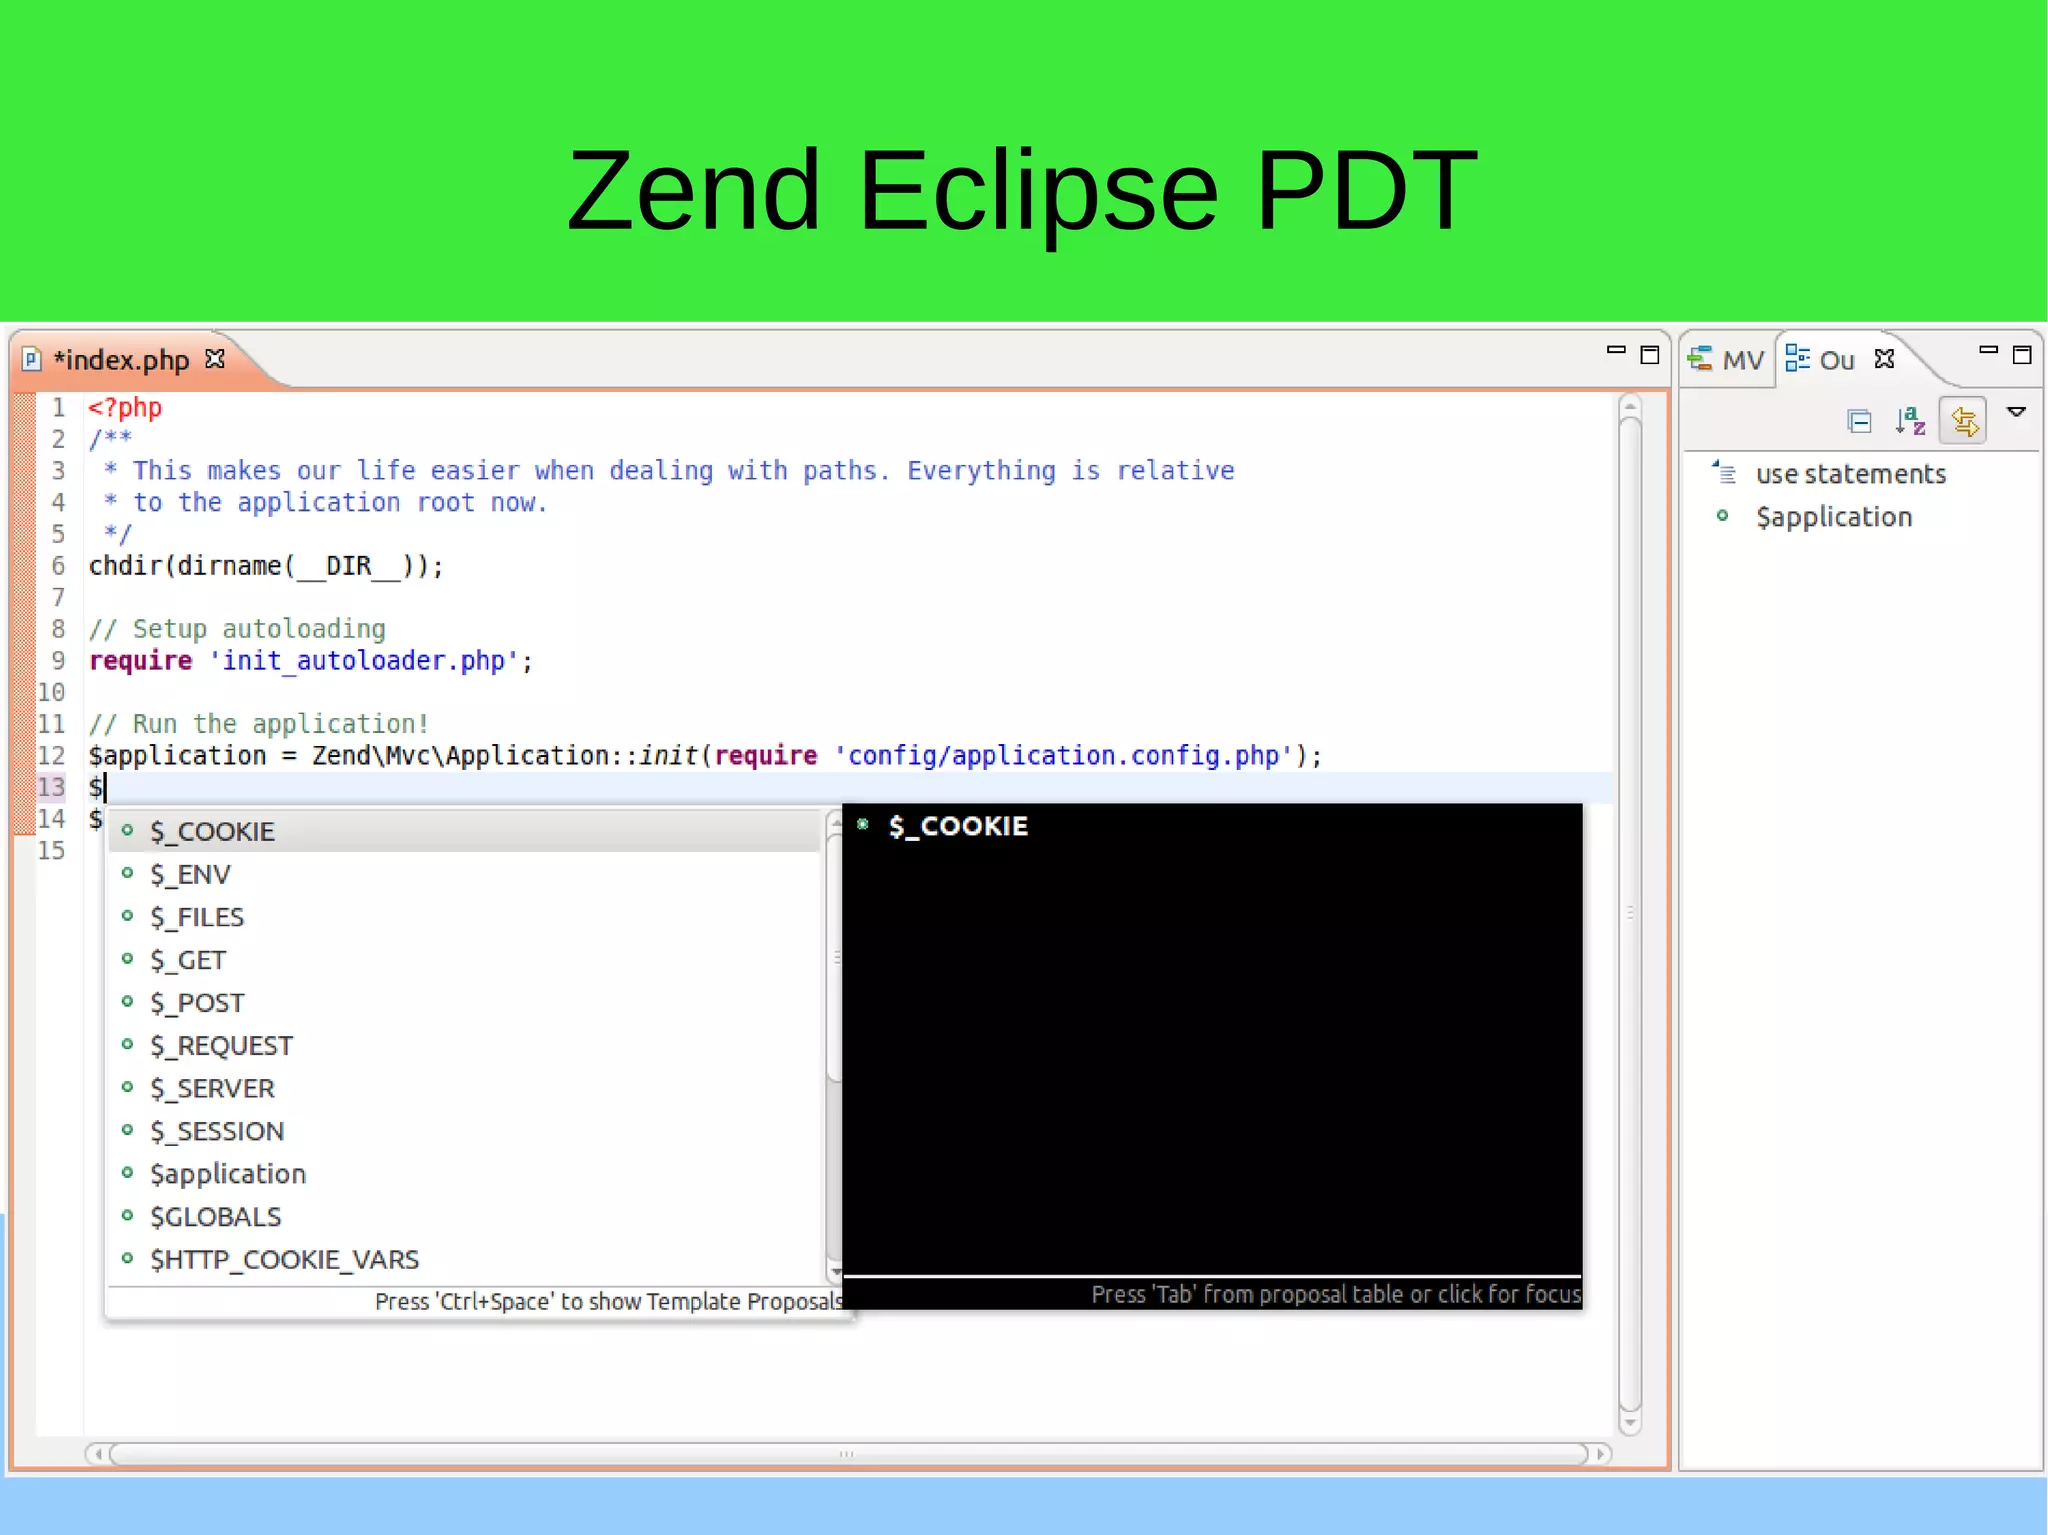Switch to the MV view tab
Image resolution: width=2048 pixels, height=1535 pixels.
1727,359
